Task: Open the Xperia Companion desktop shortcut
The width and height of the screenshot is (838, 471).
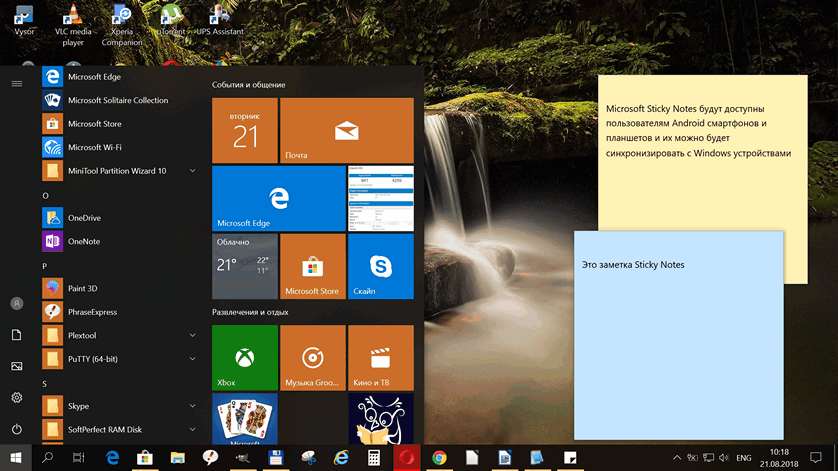Action: pyautogui.click(x=122, y=24)
